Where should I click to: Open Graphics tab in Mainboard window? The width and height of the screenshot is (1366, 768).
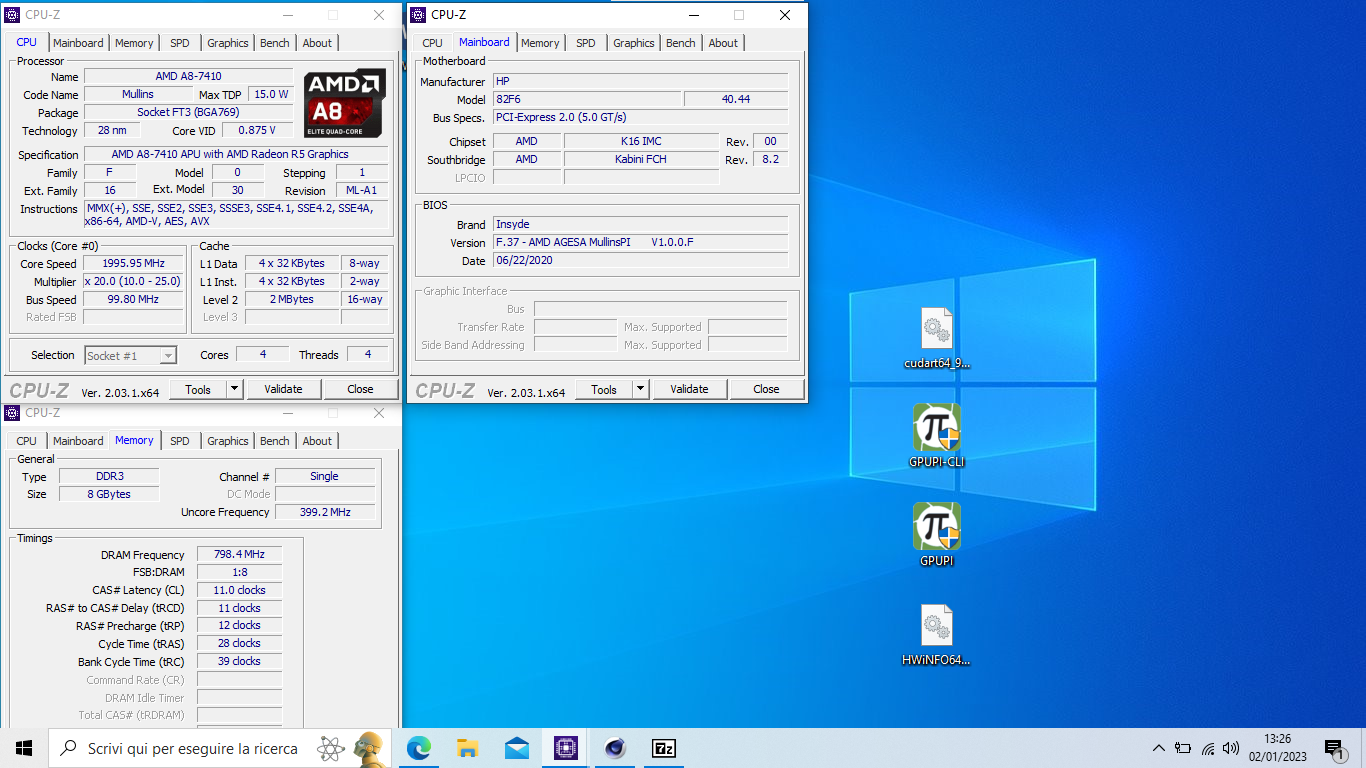coord(634,43)
